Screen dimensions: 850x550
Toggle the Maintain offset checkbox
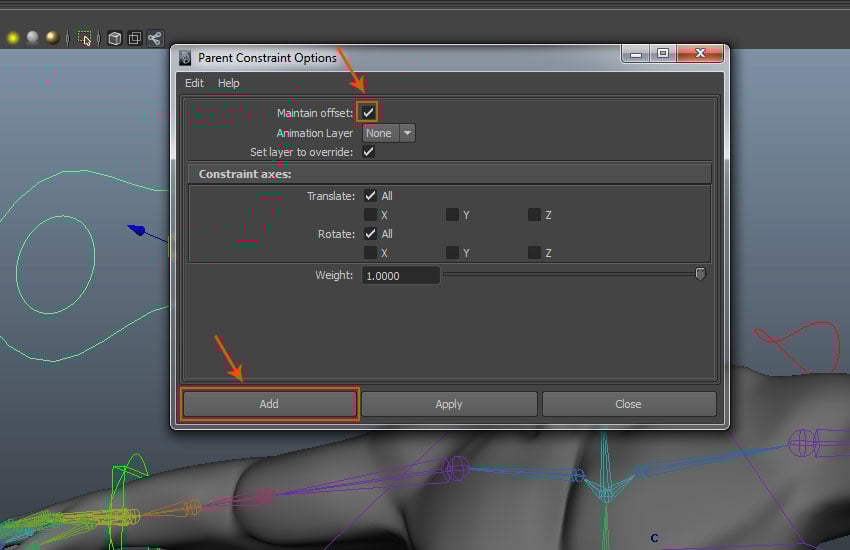point(368,112)
